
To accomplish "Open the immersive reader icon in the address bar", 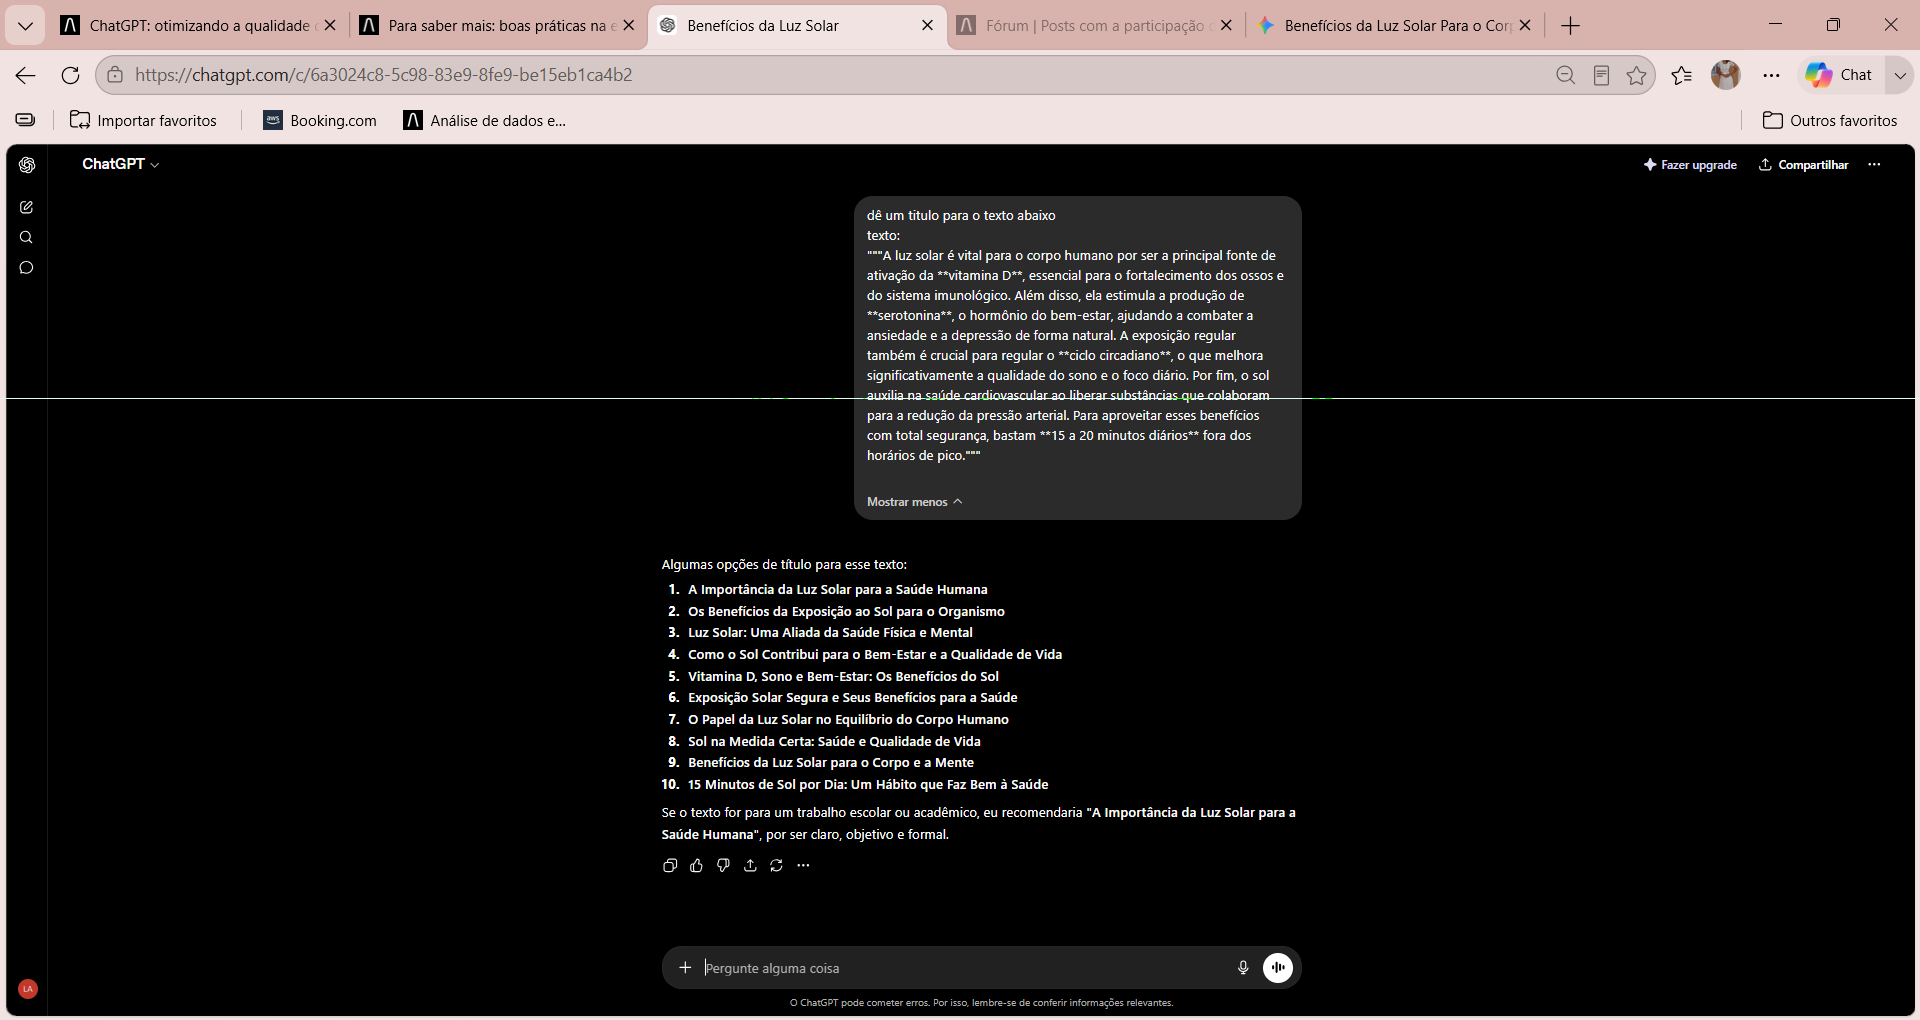I will 1601,75.
